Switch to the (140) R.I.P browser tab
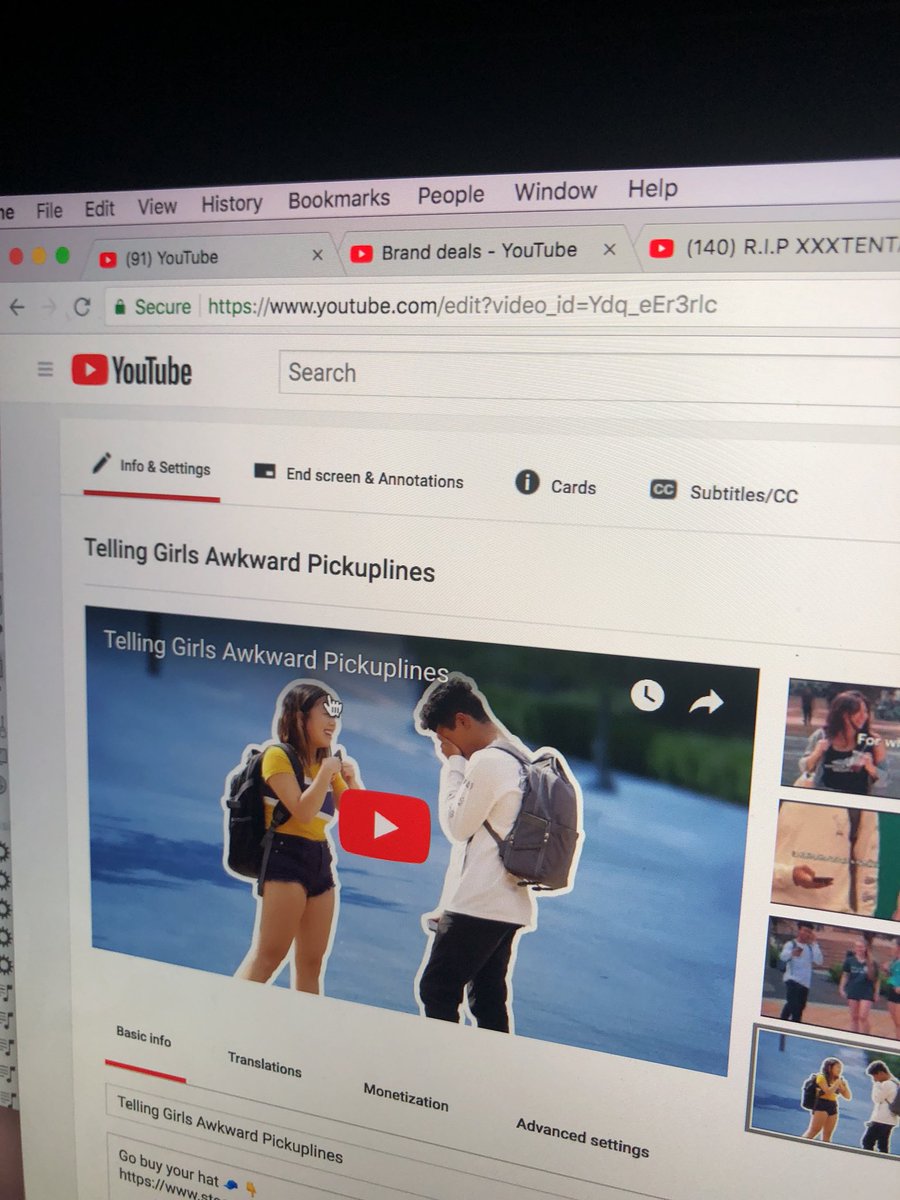 [x=770, y=247]
